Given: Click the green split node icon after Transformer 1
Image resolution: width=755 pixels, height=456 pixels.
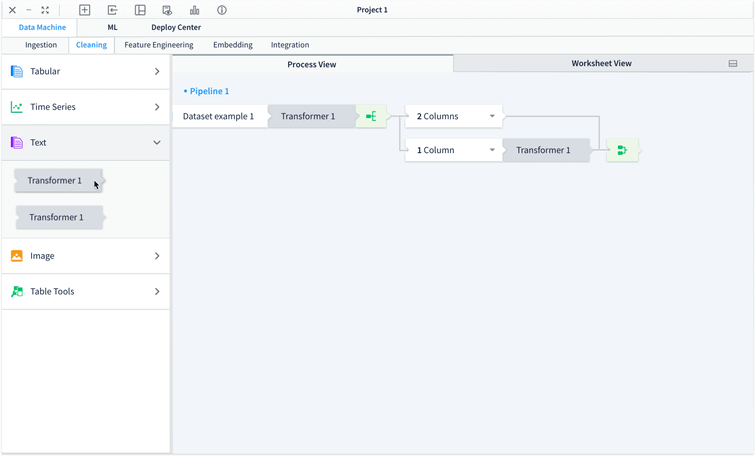Looking at the screenshot, I should (x=371, y=116).
